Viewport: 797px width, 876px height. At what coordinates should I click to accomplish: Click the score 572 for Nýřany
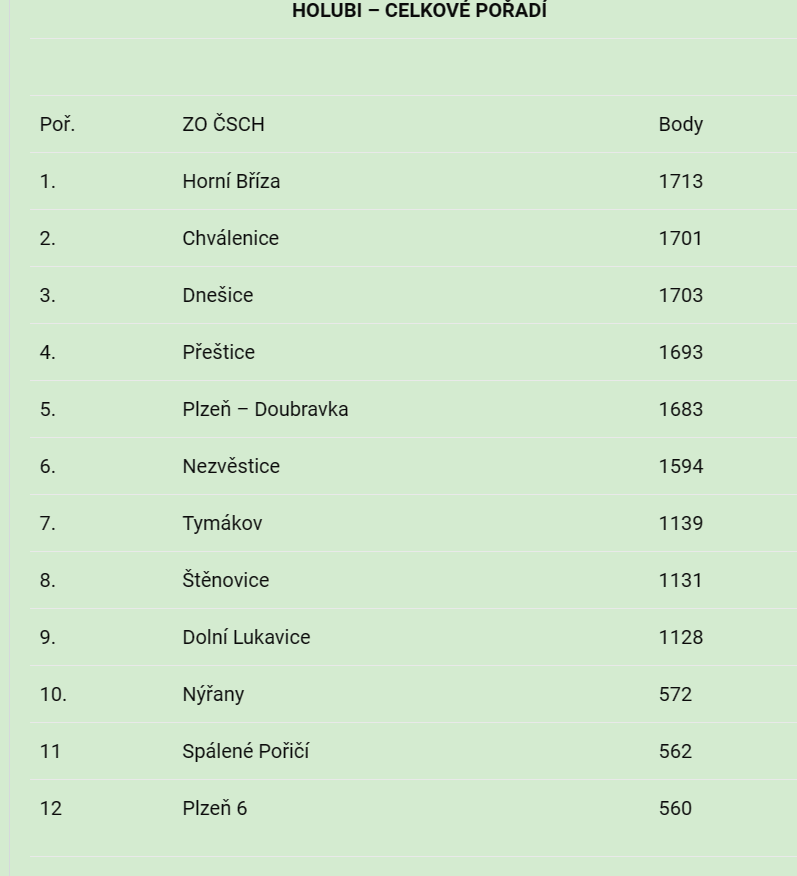675,694
